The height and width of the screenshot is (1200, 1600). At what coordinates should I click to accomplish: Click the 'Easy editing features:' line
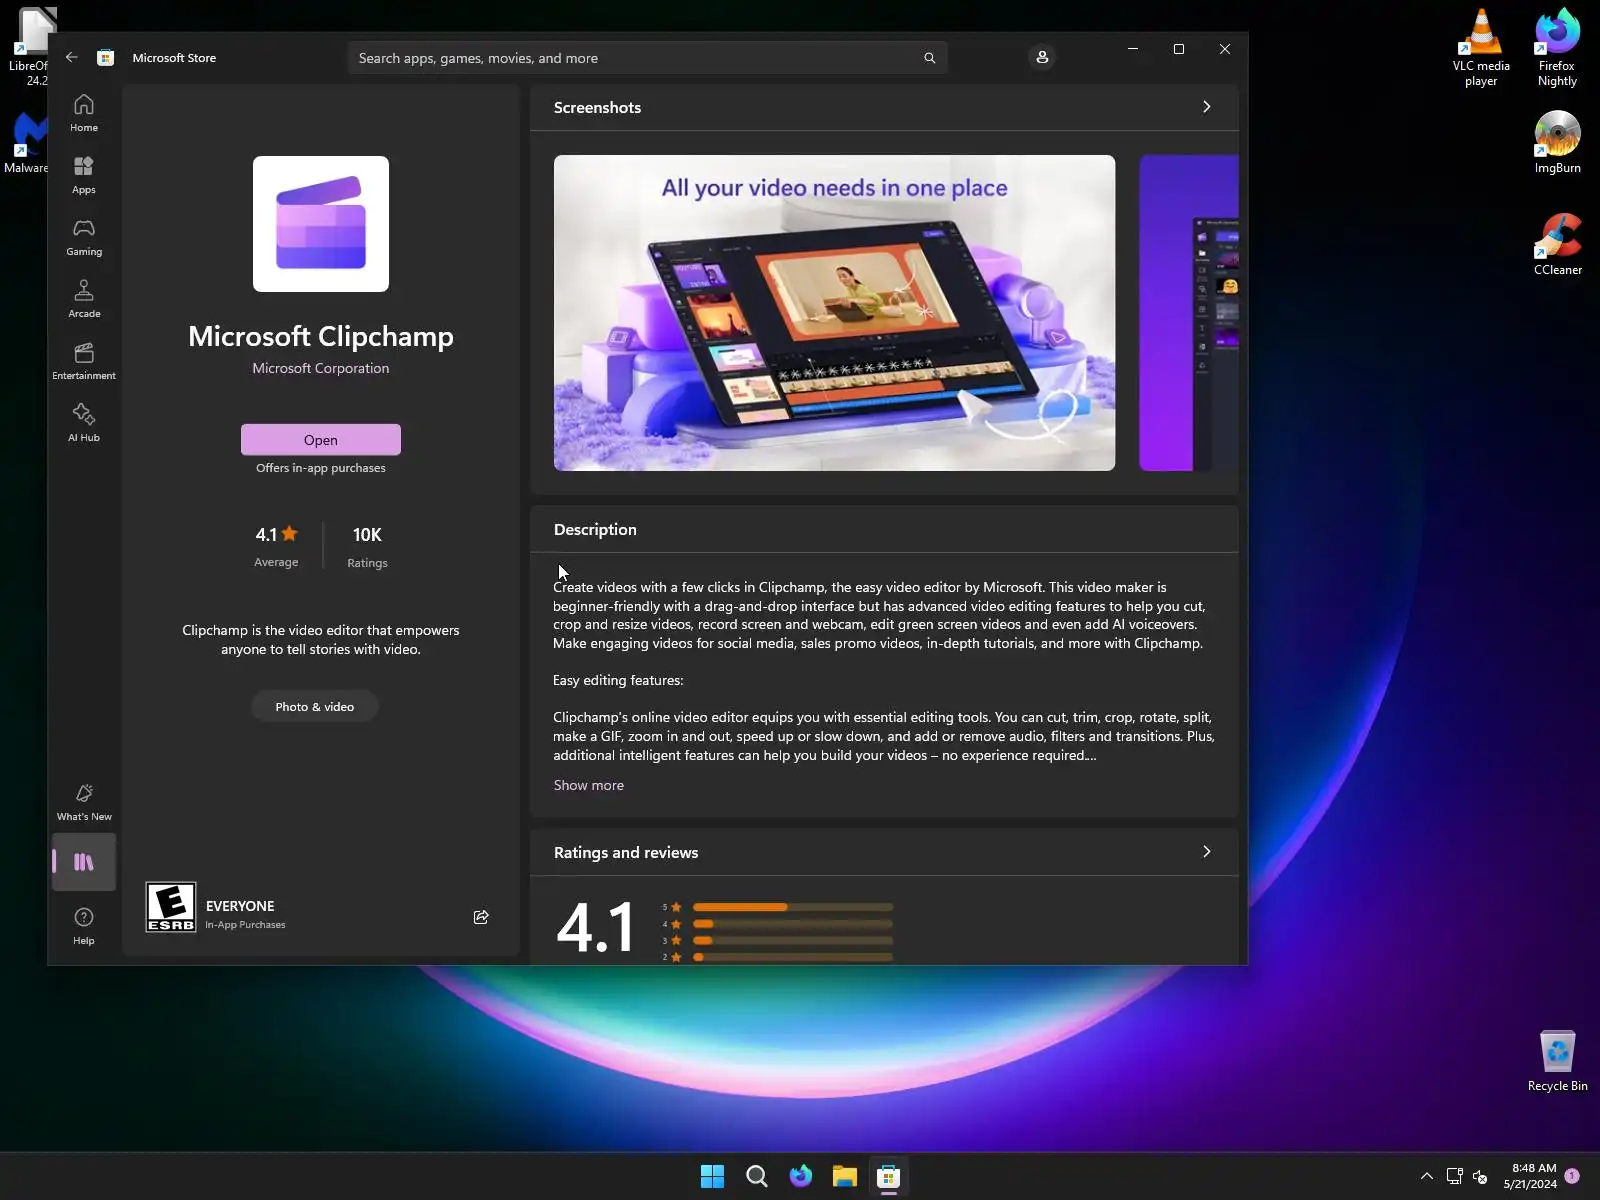(618, 680)
